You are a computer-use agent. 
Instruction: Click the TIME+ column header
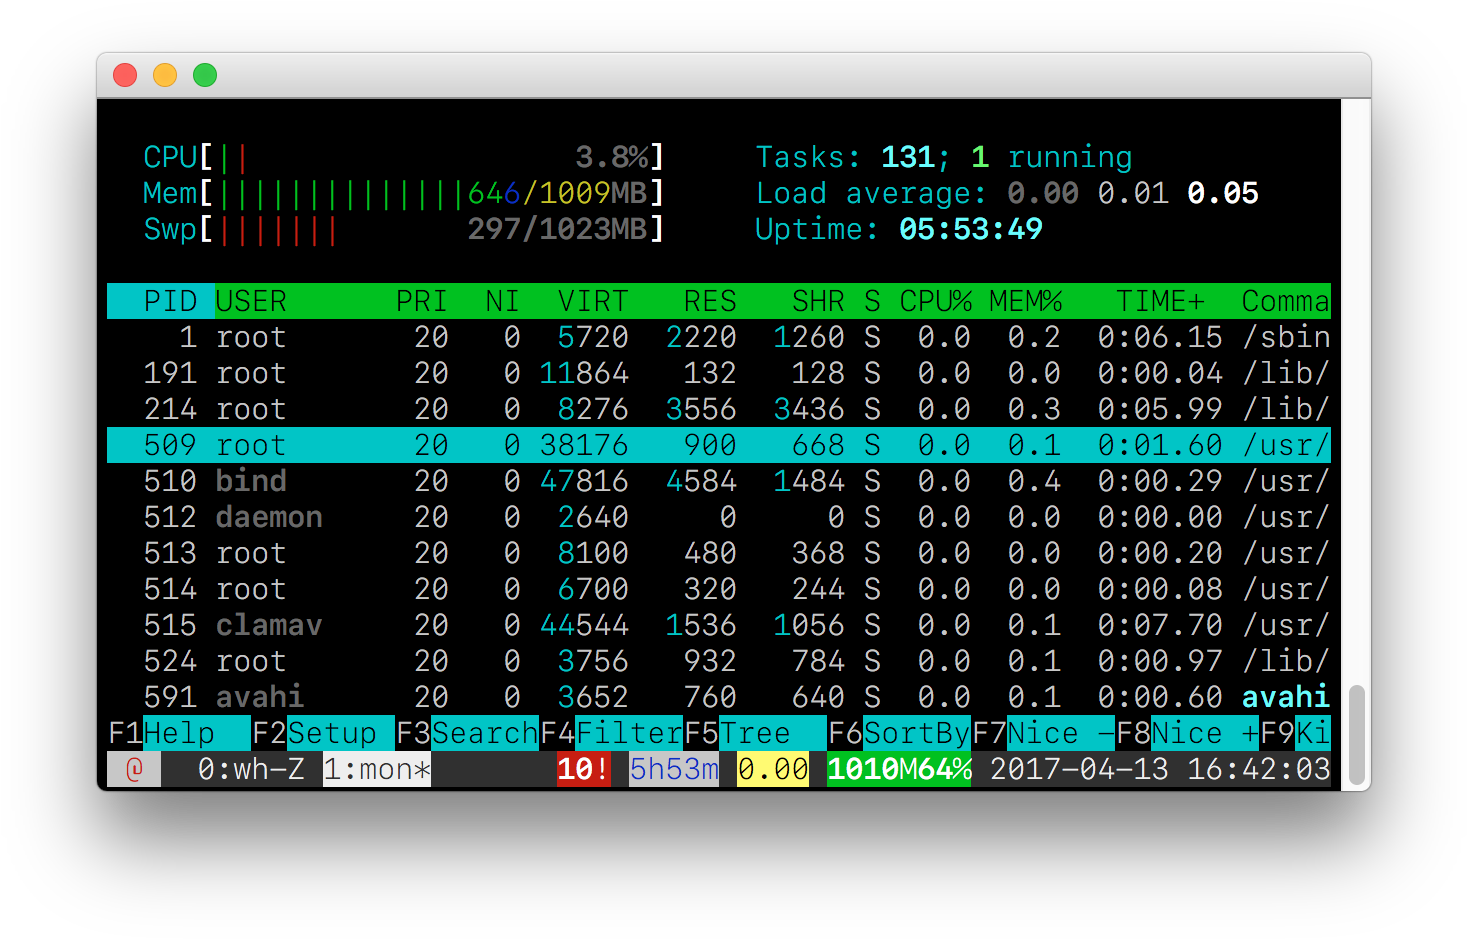(1160, 301)
